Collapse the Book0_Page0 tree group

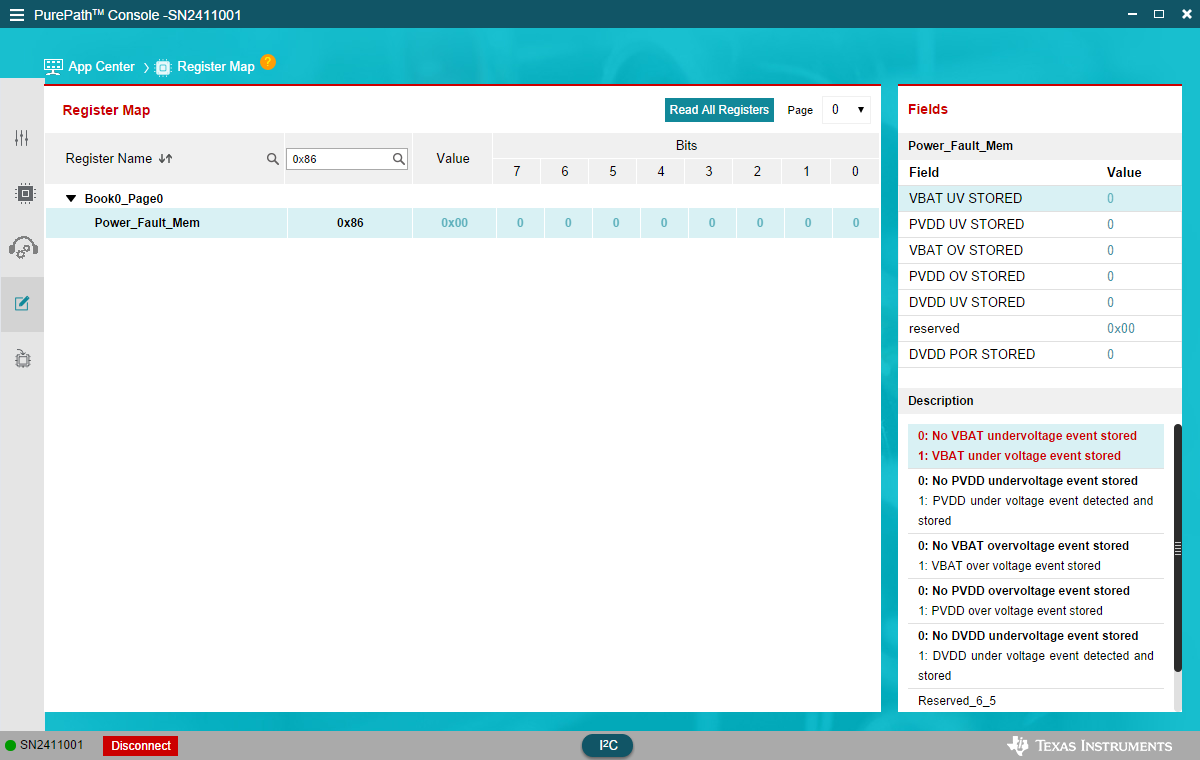71,199
